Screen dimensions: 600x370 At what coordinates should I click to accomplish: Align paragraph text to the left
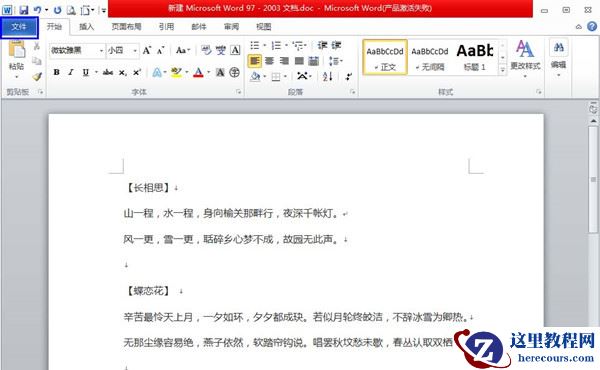254,61
